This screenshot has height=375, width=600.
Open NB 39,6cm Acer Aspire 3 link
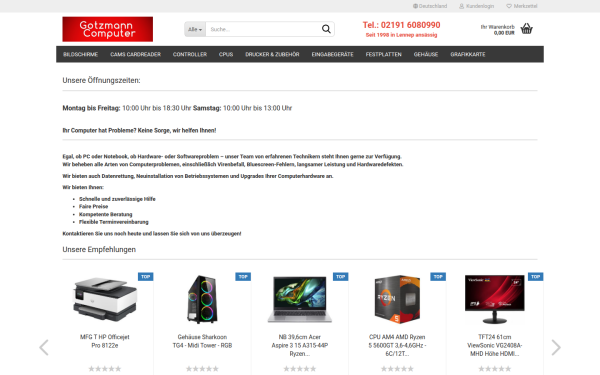tap(300, 345)
